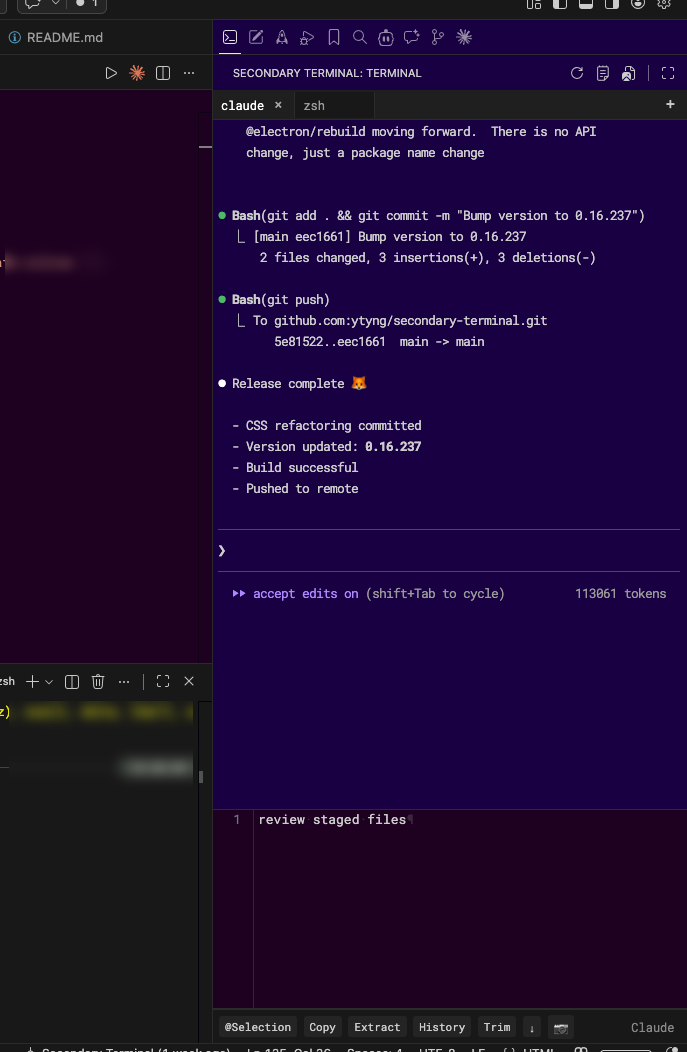Select the README.md editor tab
Image resolution: width=687 pixels, height=1052 pixels.
coord(64,37)
